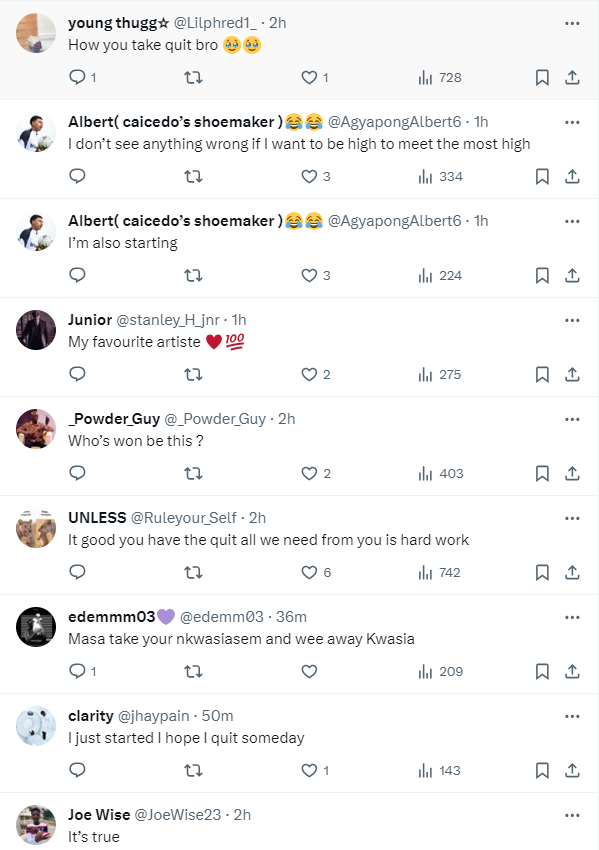Like edemmm03's tweet
Viewport: 599px width, 850px height.
pyautogui.click(x=309, y=672)
